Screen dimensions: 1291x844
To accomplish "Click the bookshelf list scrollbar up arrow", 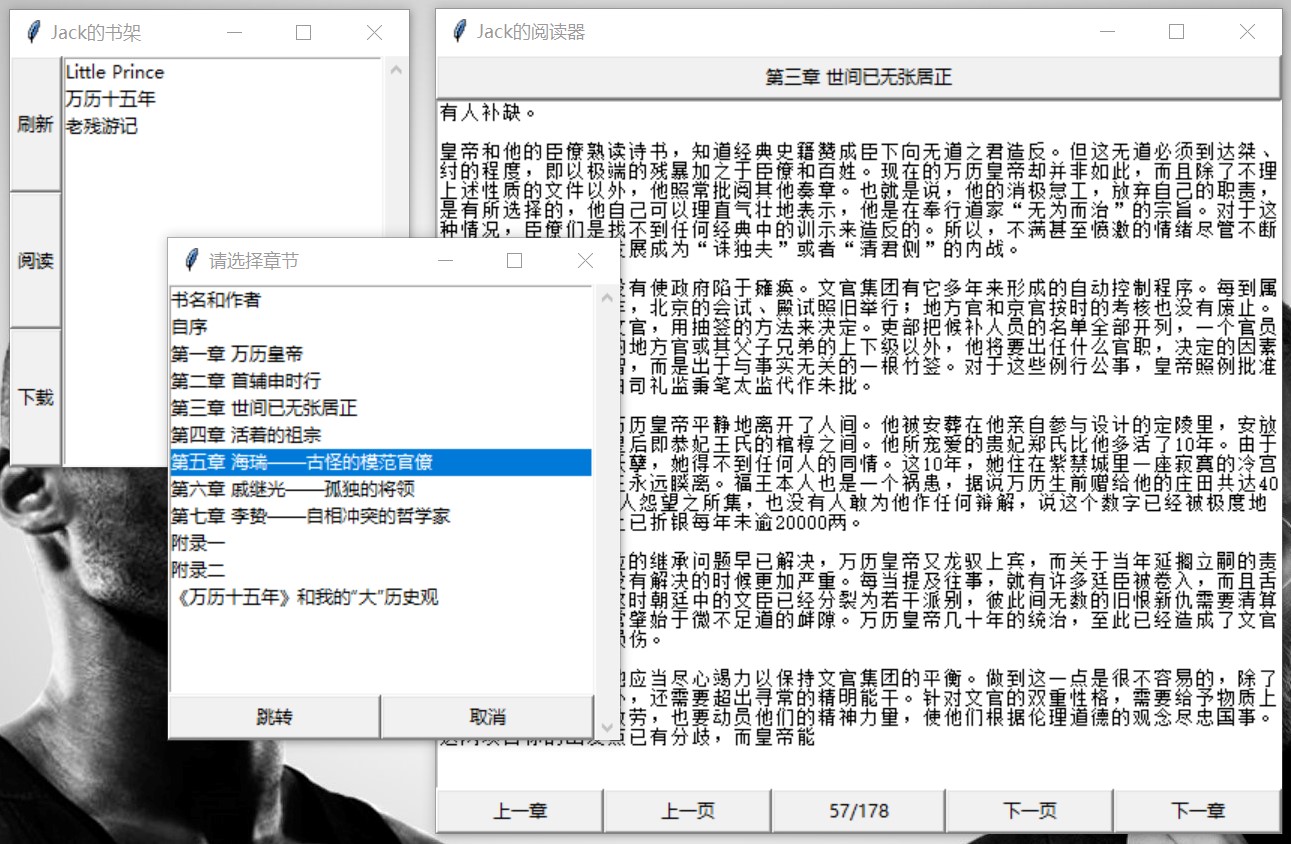I will 395,71.
